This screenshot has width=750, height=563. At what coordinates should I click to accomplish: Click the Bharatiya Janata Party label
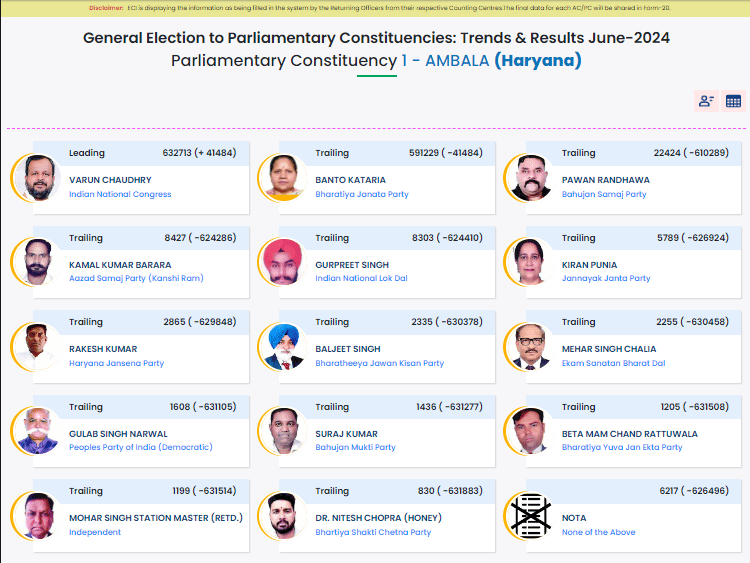pos(362,194)
